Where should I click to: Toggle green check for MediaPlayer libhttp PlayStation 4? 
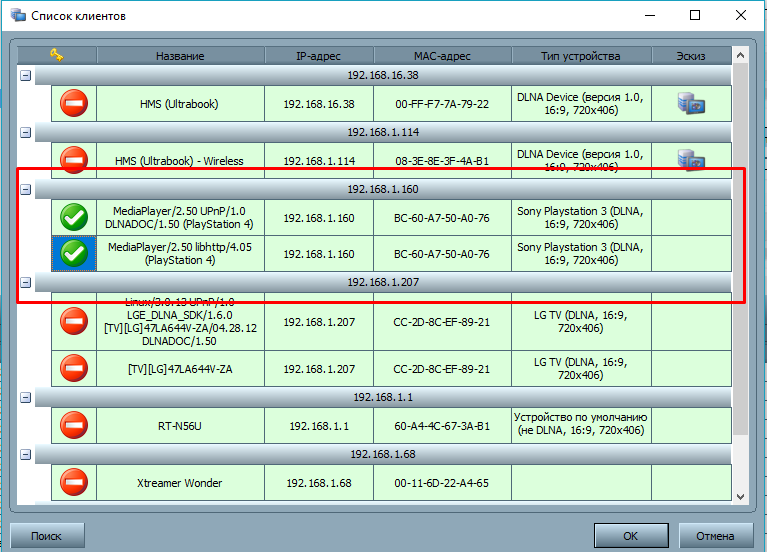coord(74,254)
